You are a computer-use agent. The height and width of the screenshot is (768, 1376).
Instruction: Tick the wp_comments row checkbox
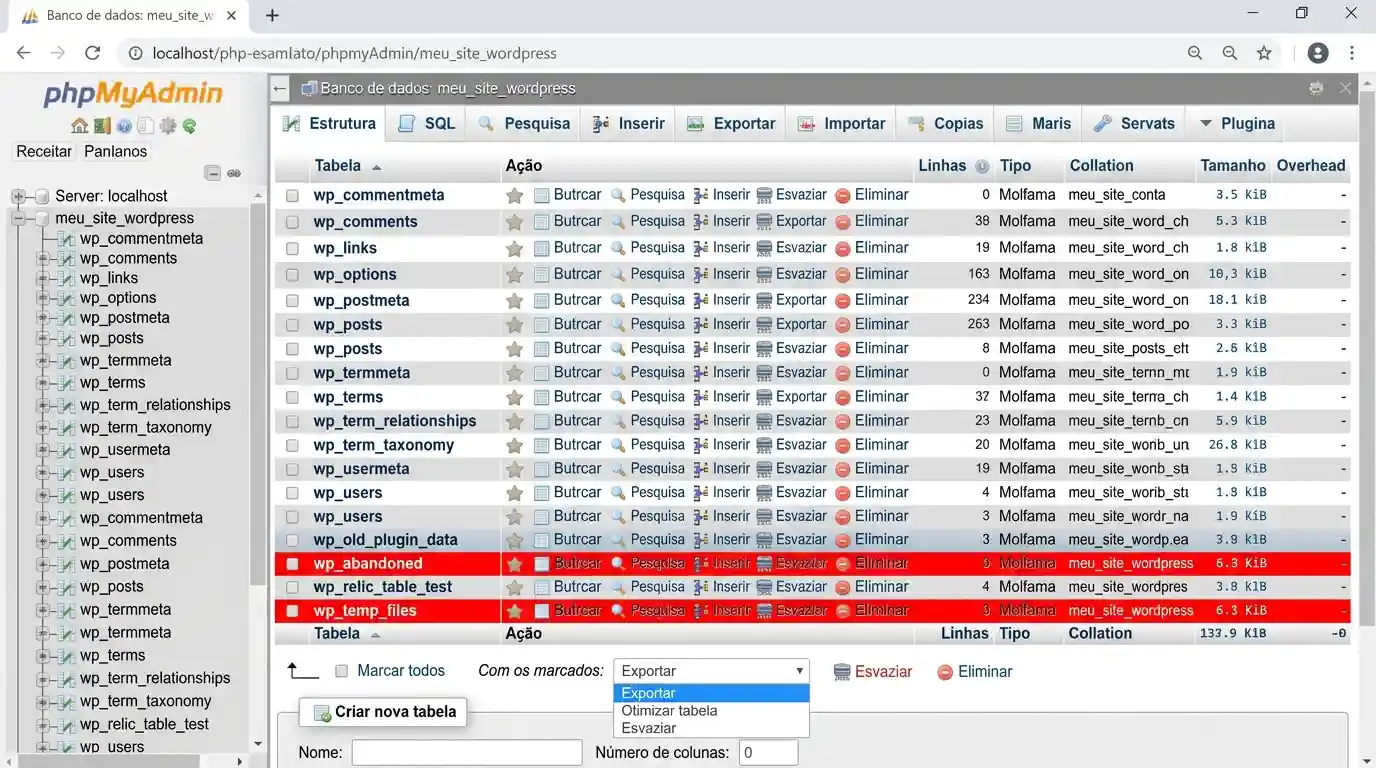[292, 222]
